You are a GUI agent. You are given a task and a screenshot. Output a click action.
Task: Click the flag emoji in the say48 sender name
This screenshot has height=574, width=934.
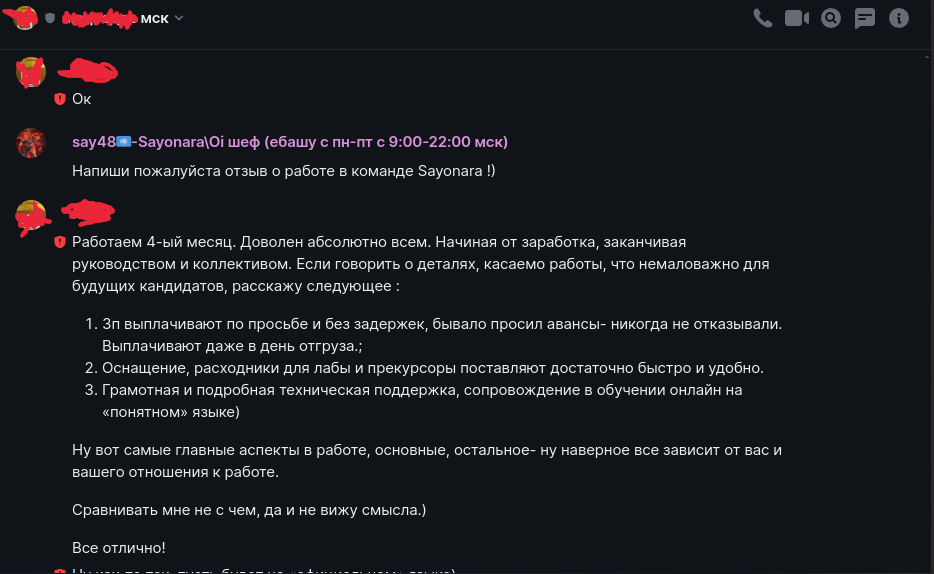(x=123, y=142)
